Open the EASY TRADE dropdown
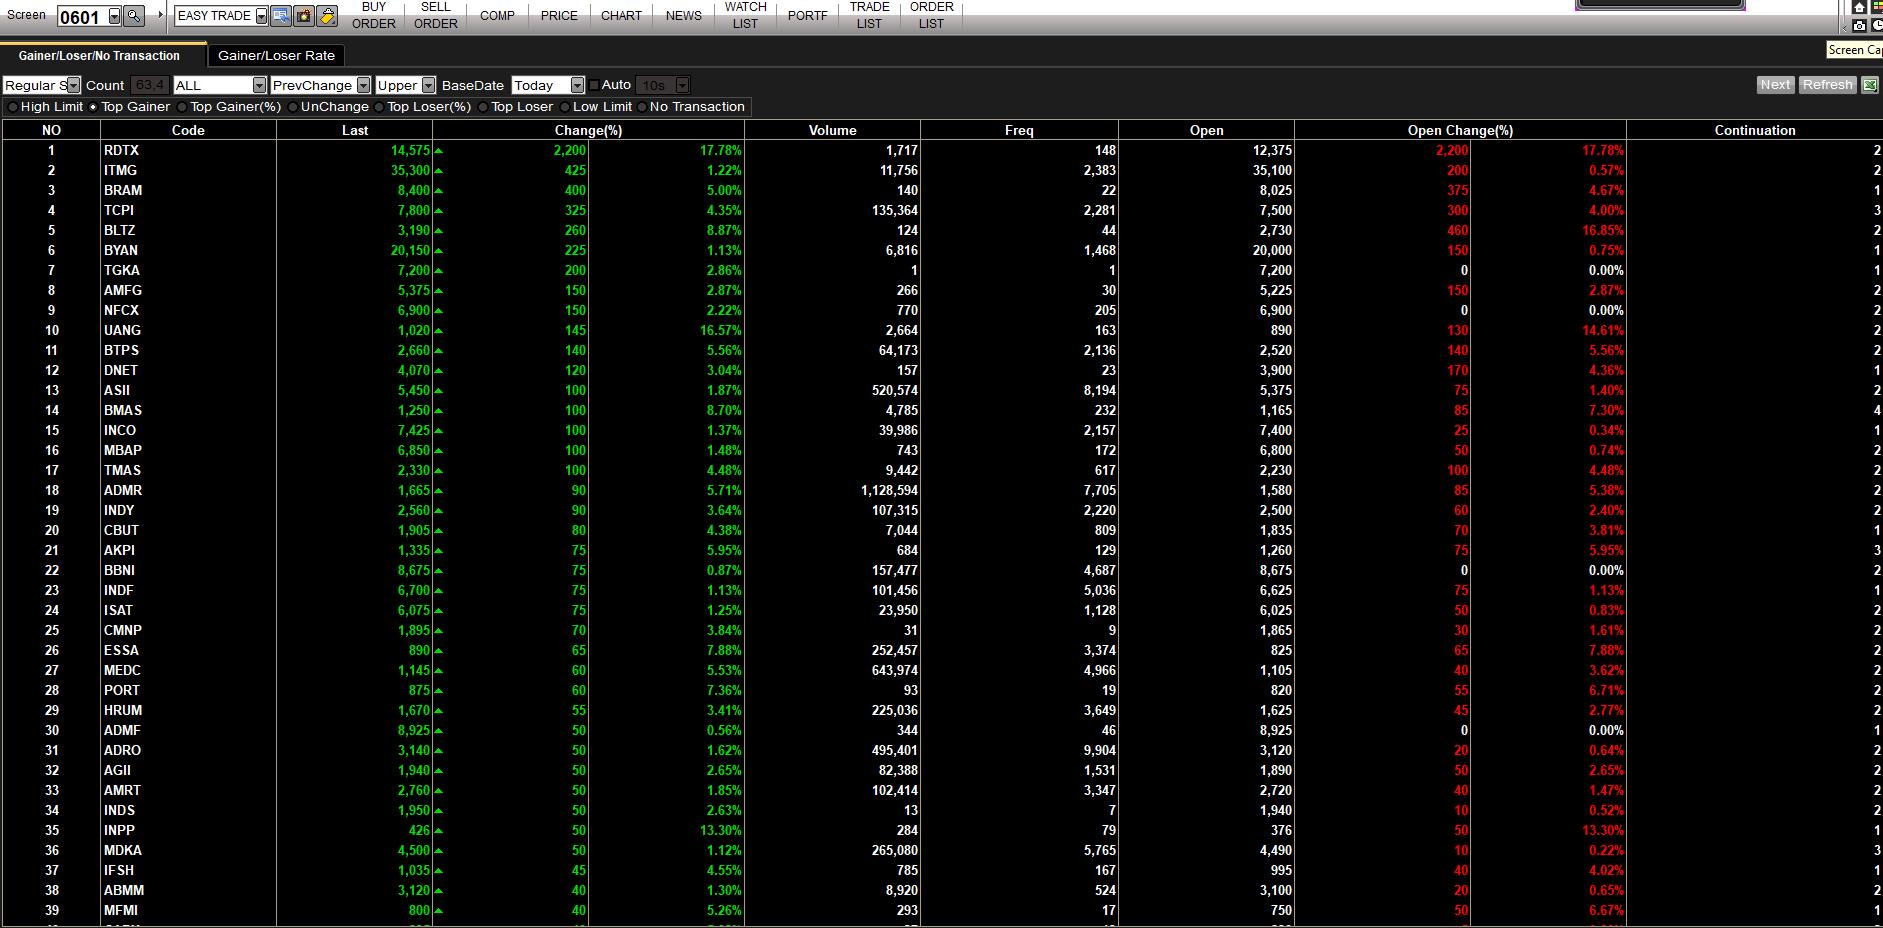This screenshot has width=1883, height=928. (x=261, y=16)
